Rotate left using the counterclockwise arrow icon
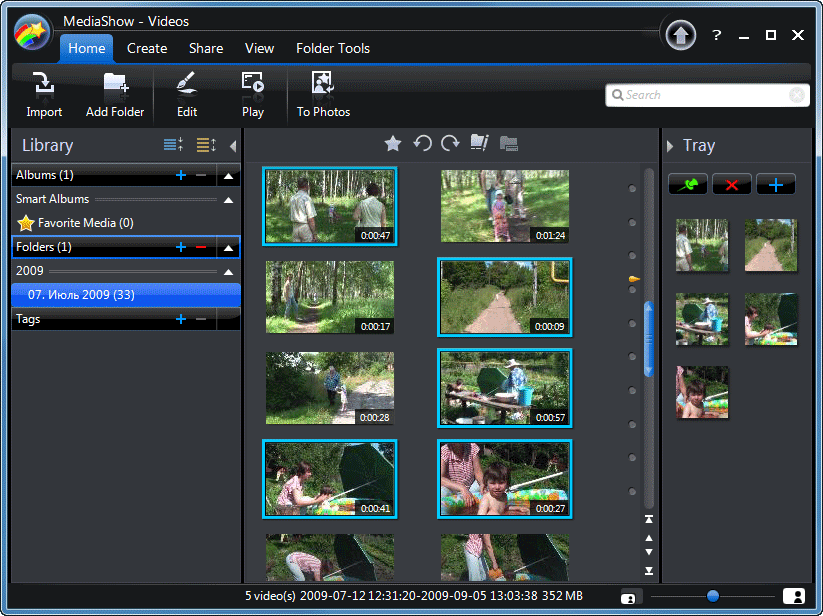 tap(422, 144)
